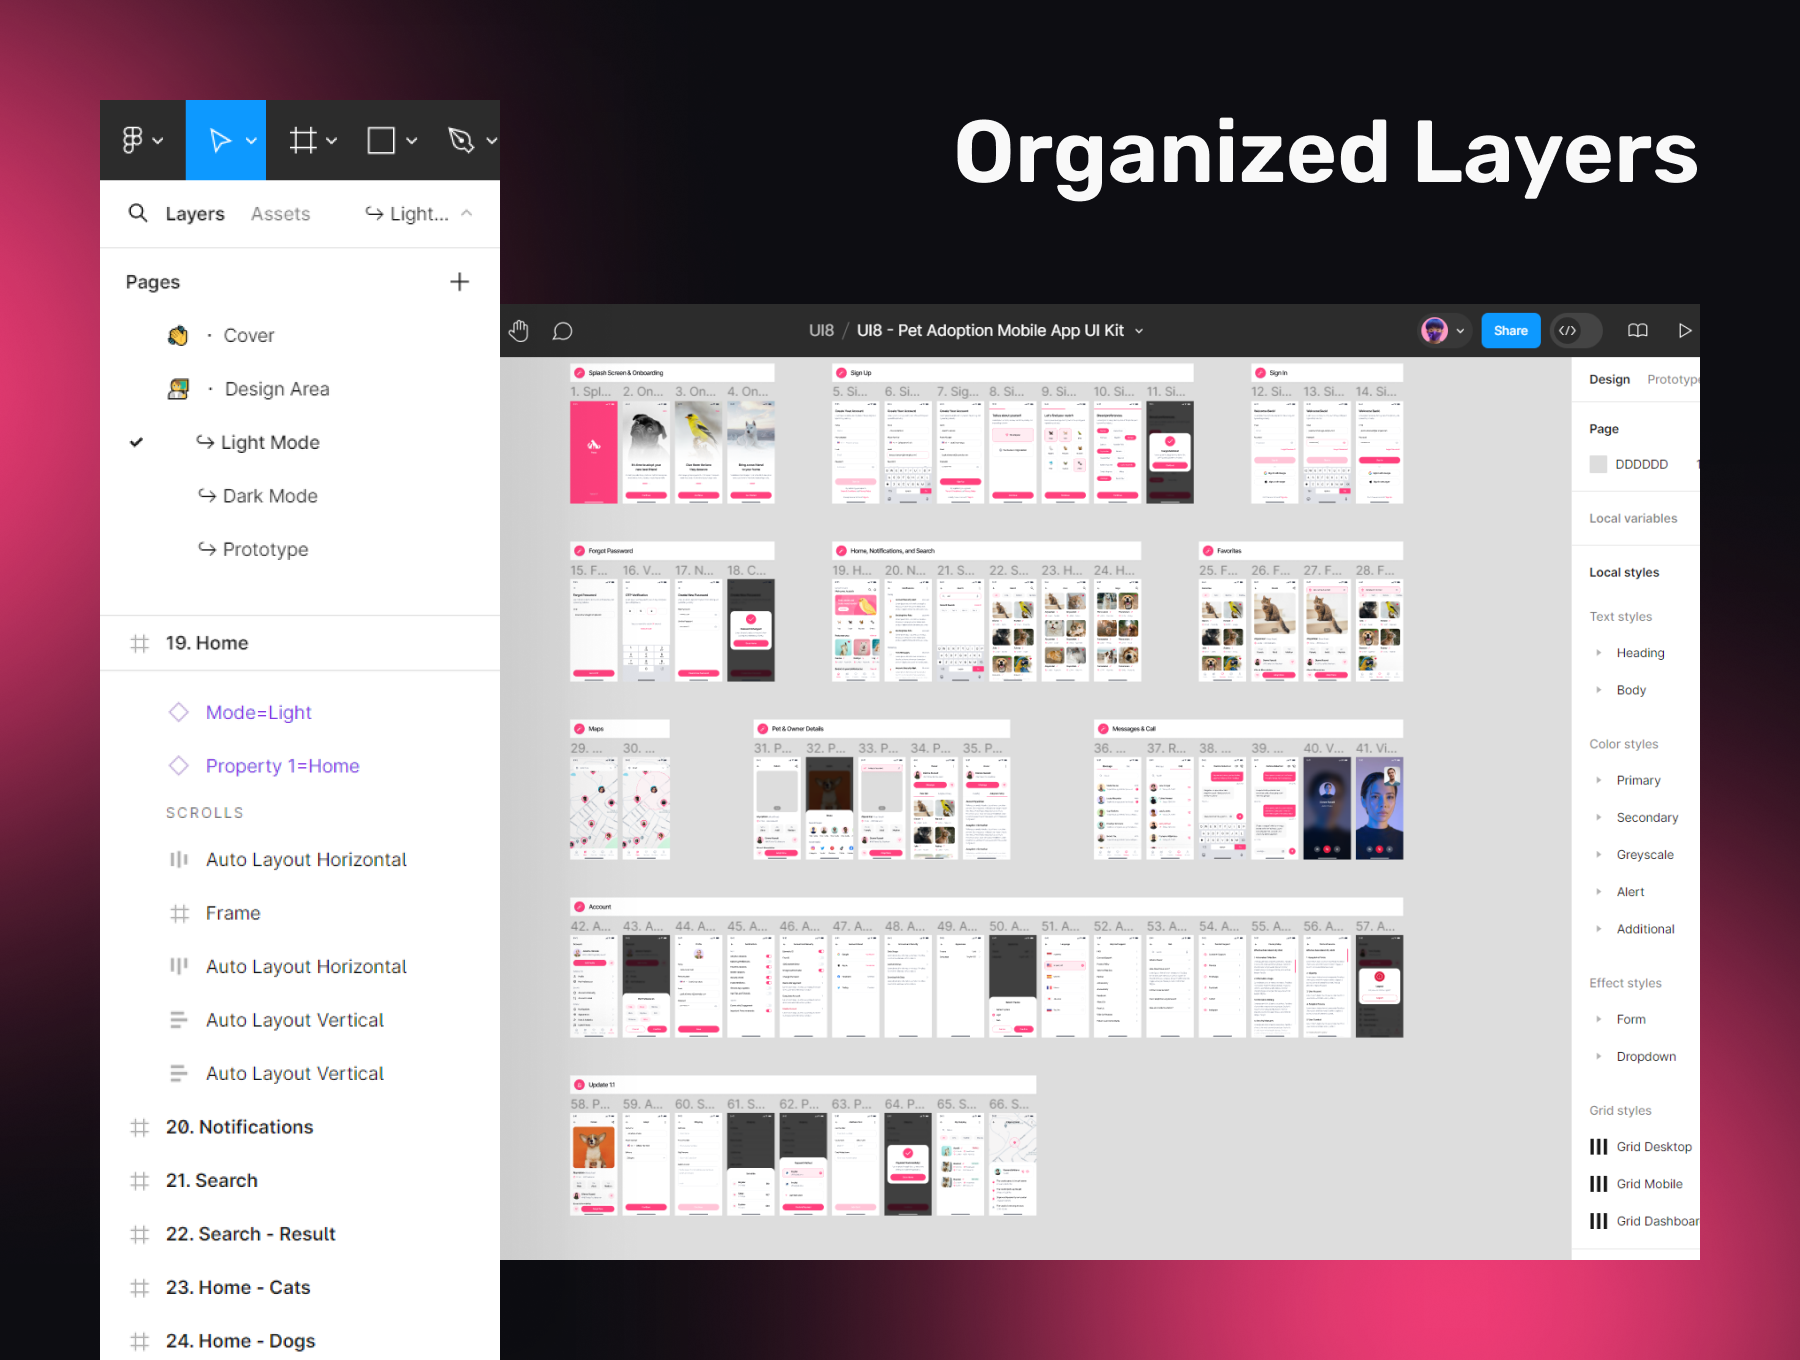Click the Share button

pos(1510,330)
